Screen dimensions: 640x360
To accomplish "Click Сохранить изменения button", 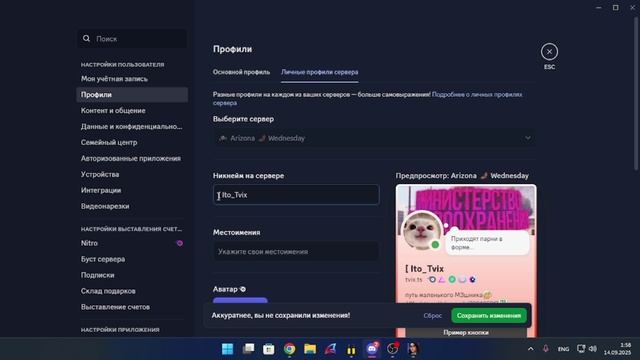I will click(489, 316).
